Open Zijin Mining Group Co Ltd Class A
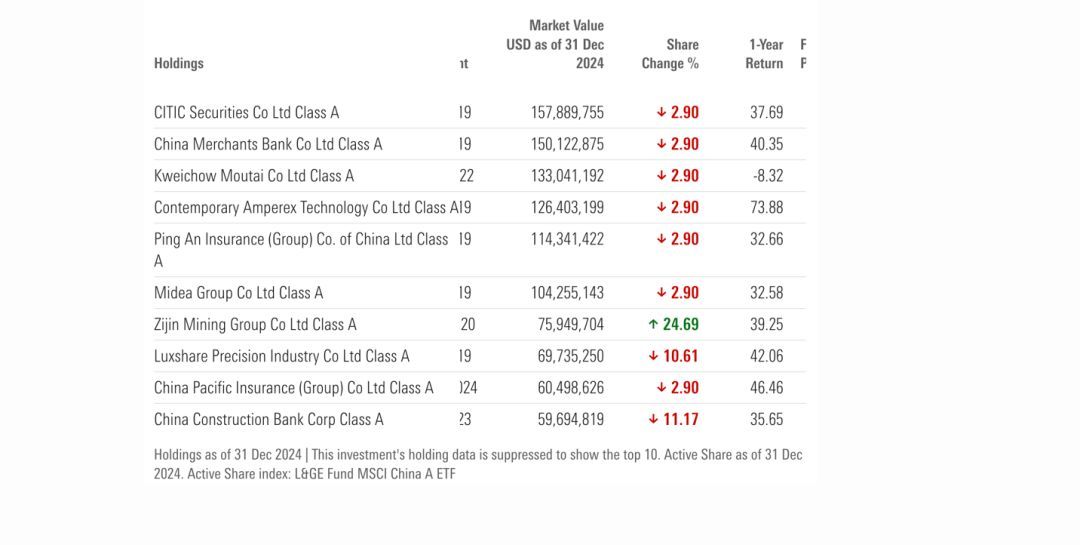The image size is (1080, 545). click(255, 324)
